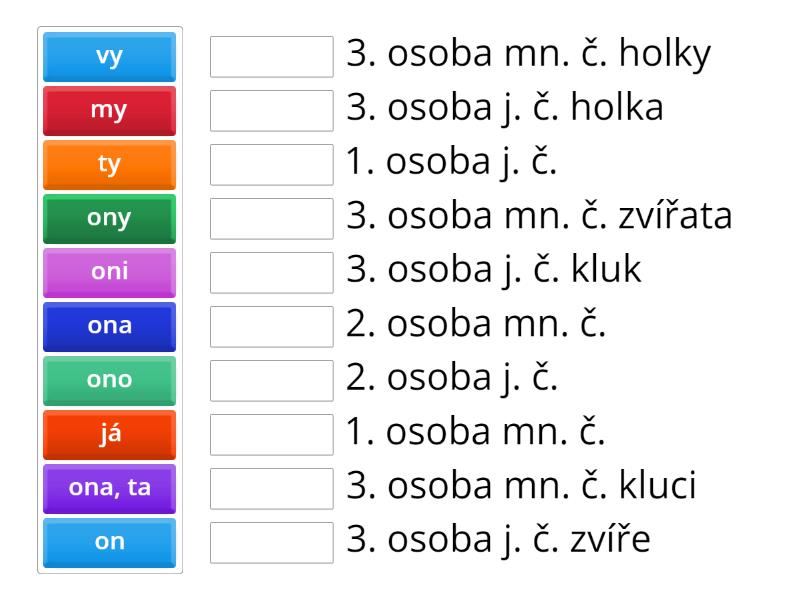Viewport: 800px width, 600px height.
Task: Select the red "my" tile
Action: point(108,111)
